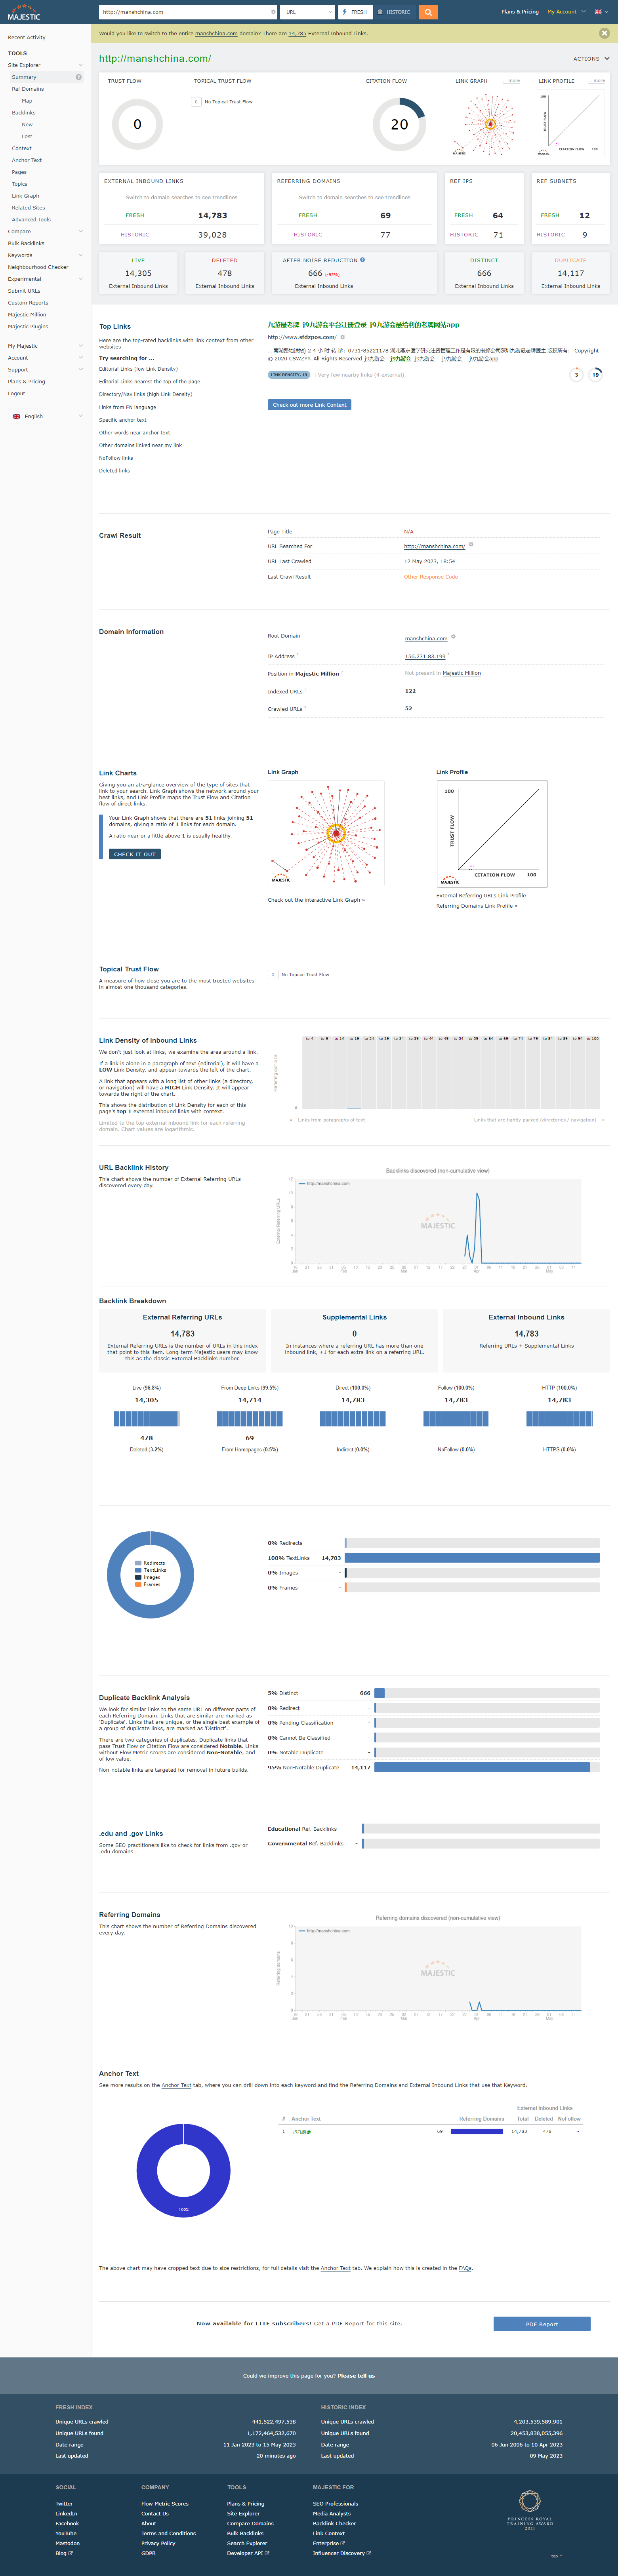
Task: Click the Lost sidebar sub-item
Action: [x=27, y=136]
